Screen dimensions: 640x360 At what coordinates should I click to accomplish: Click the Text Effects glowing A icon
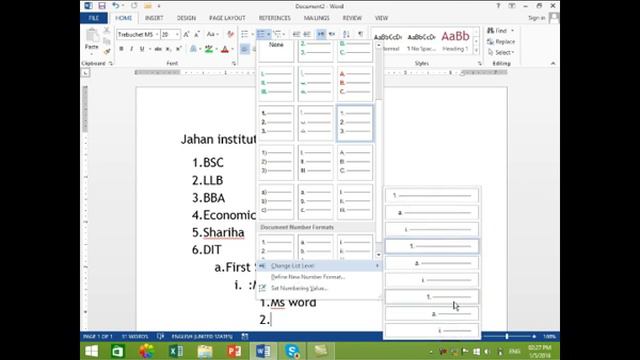(x=193, y=49)
